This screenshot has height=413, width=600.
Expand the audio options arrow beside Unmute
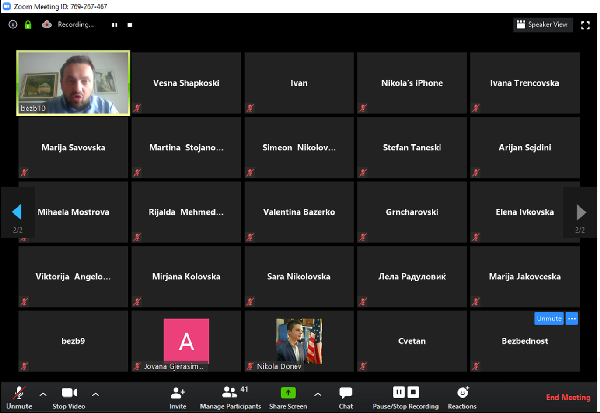coord(42,394)
